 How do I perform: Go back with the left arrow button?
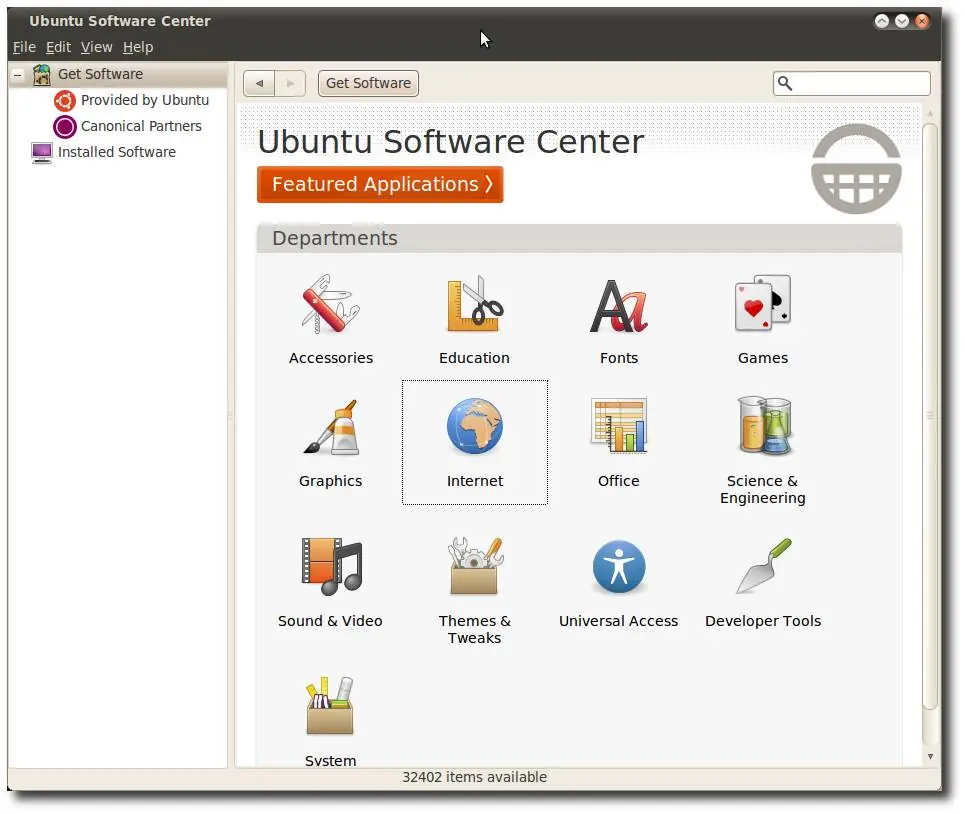pyautogui.click(x=259, y=83)
